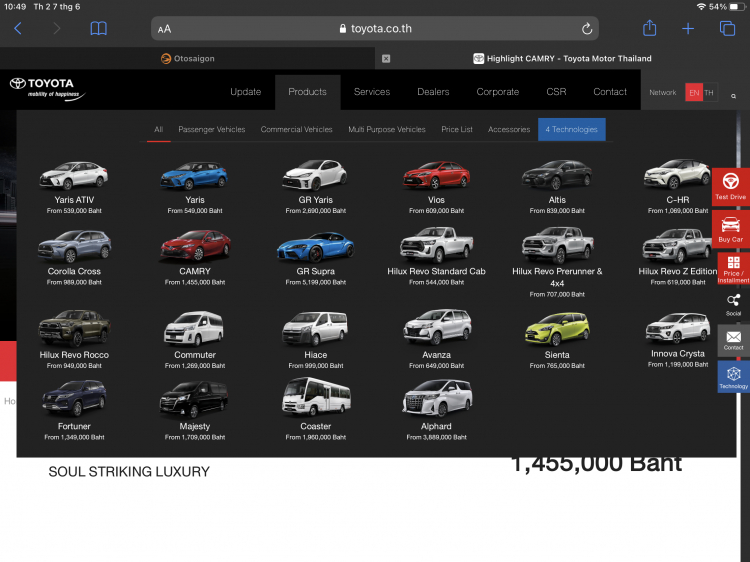Switch language to EN
Viewport: 750px width, 562px height.
click(x=694, y=92)
